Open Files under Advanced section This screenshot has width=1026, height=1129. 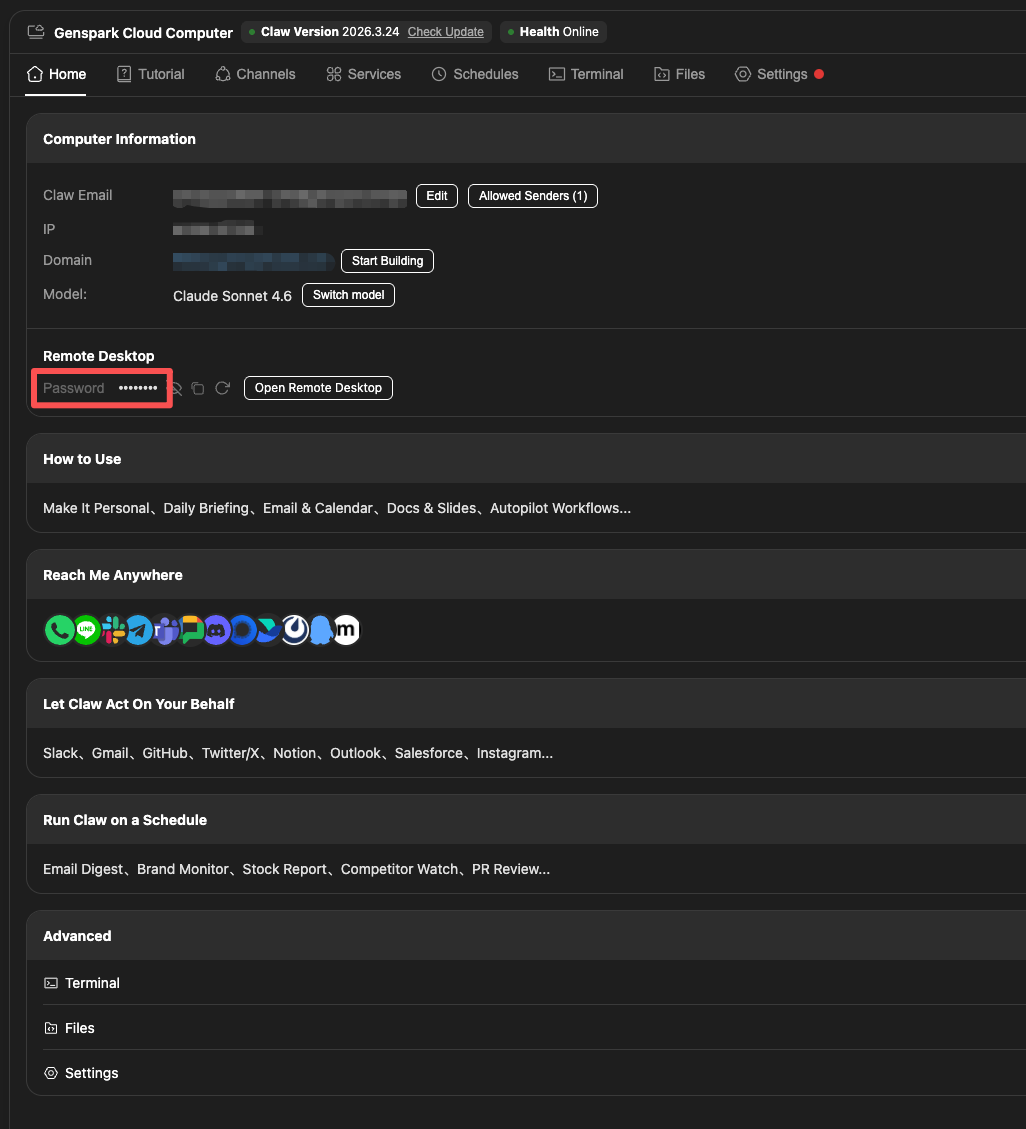(534, 1028)
